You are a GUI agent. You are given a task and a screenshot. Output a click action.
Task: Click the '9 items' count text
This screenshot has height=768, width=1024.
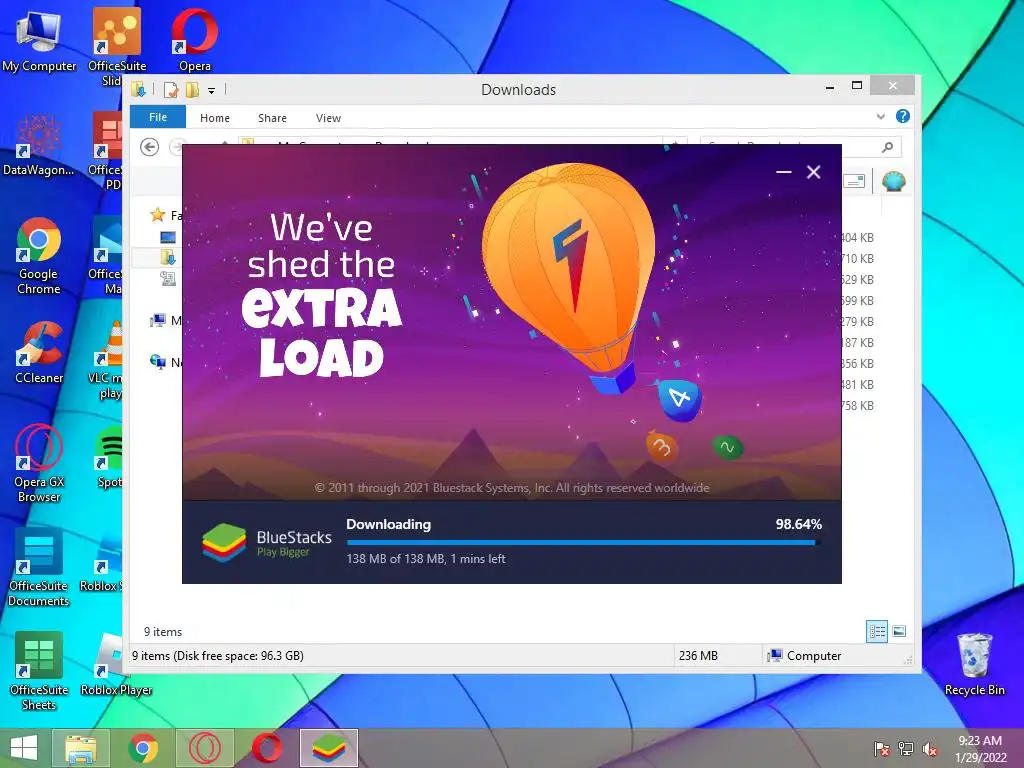[163, 632]
